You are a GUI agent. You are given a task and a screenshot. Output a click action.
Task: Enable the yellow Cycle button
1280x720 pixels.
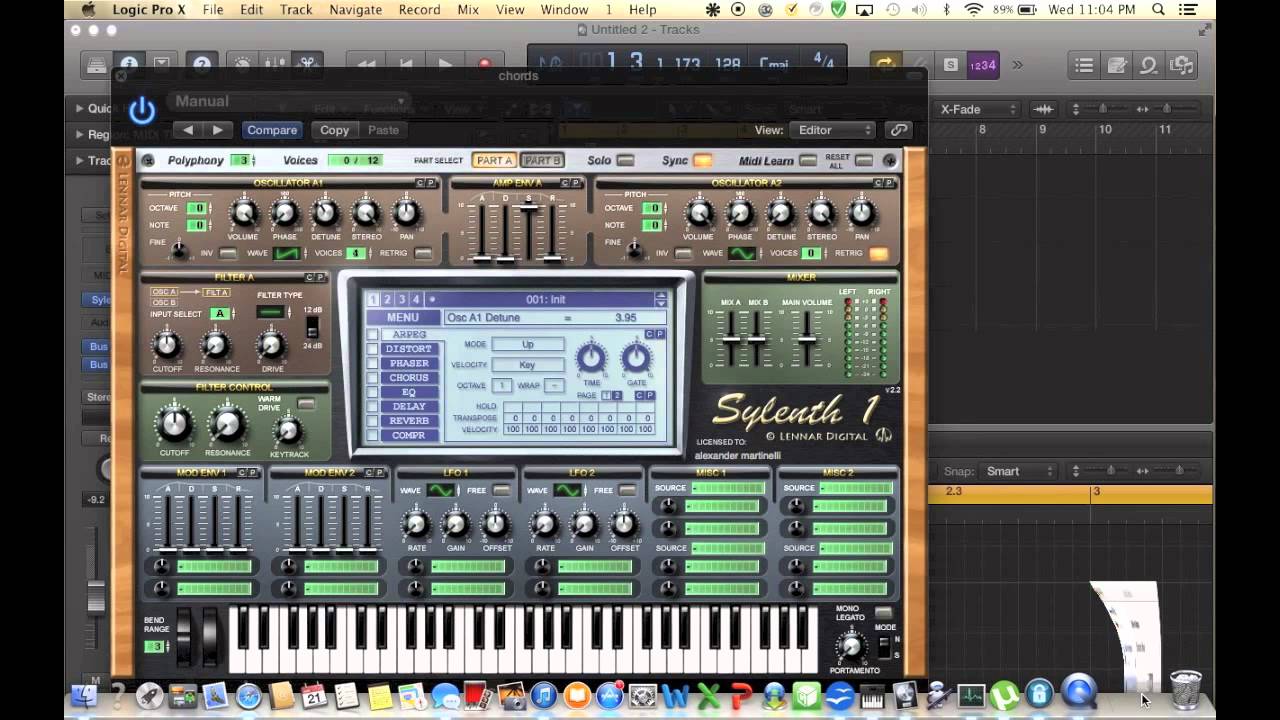pyautogui.click(x=884, y=65)
